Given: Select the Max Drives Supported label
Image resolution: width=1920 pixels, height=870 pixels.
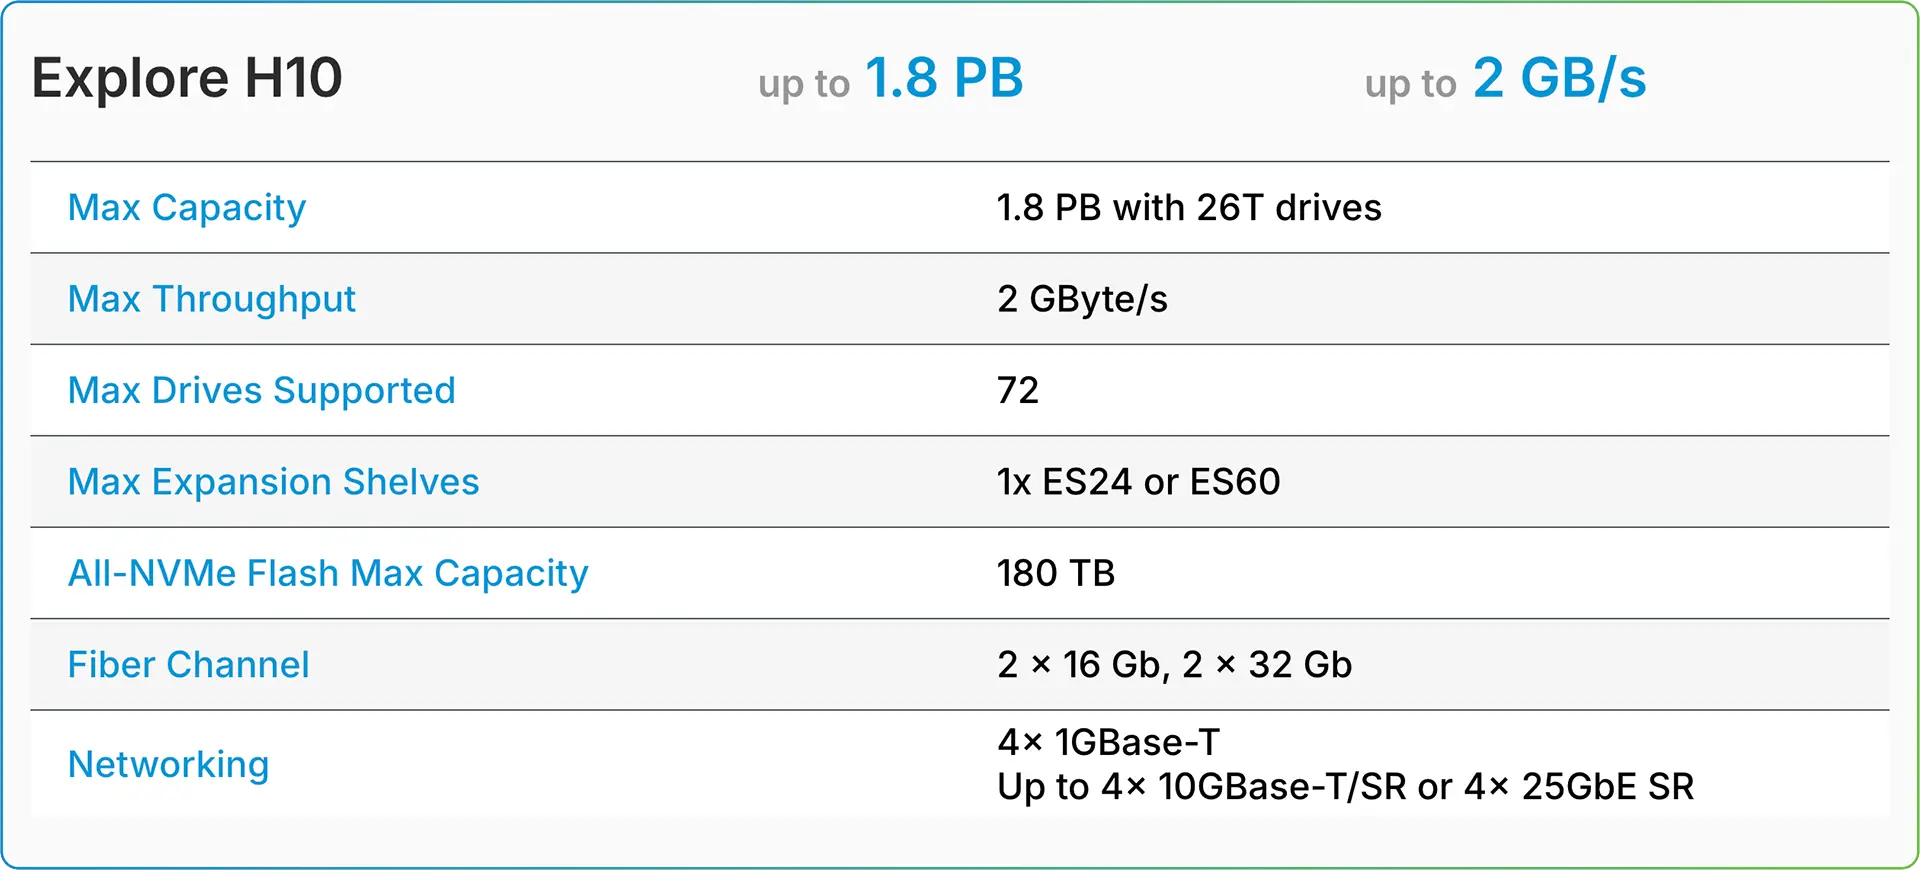Looking at the screenshot, I should pos(262,390).
